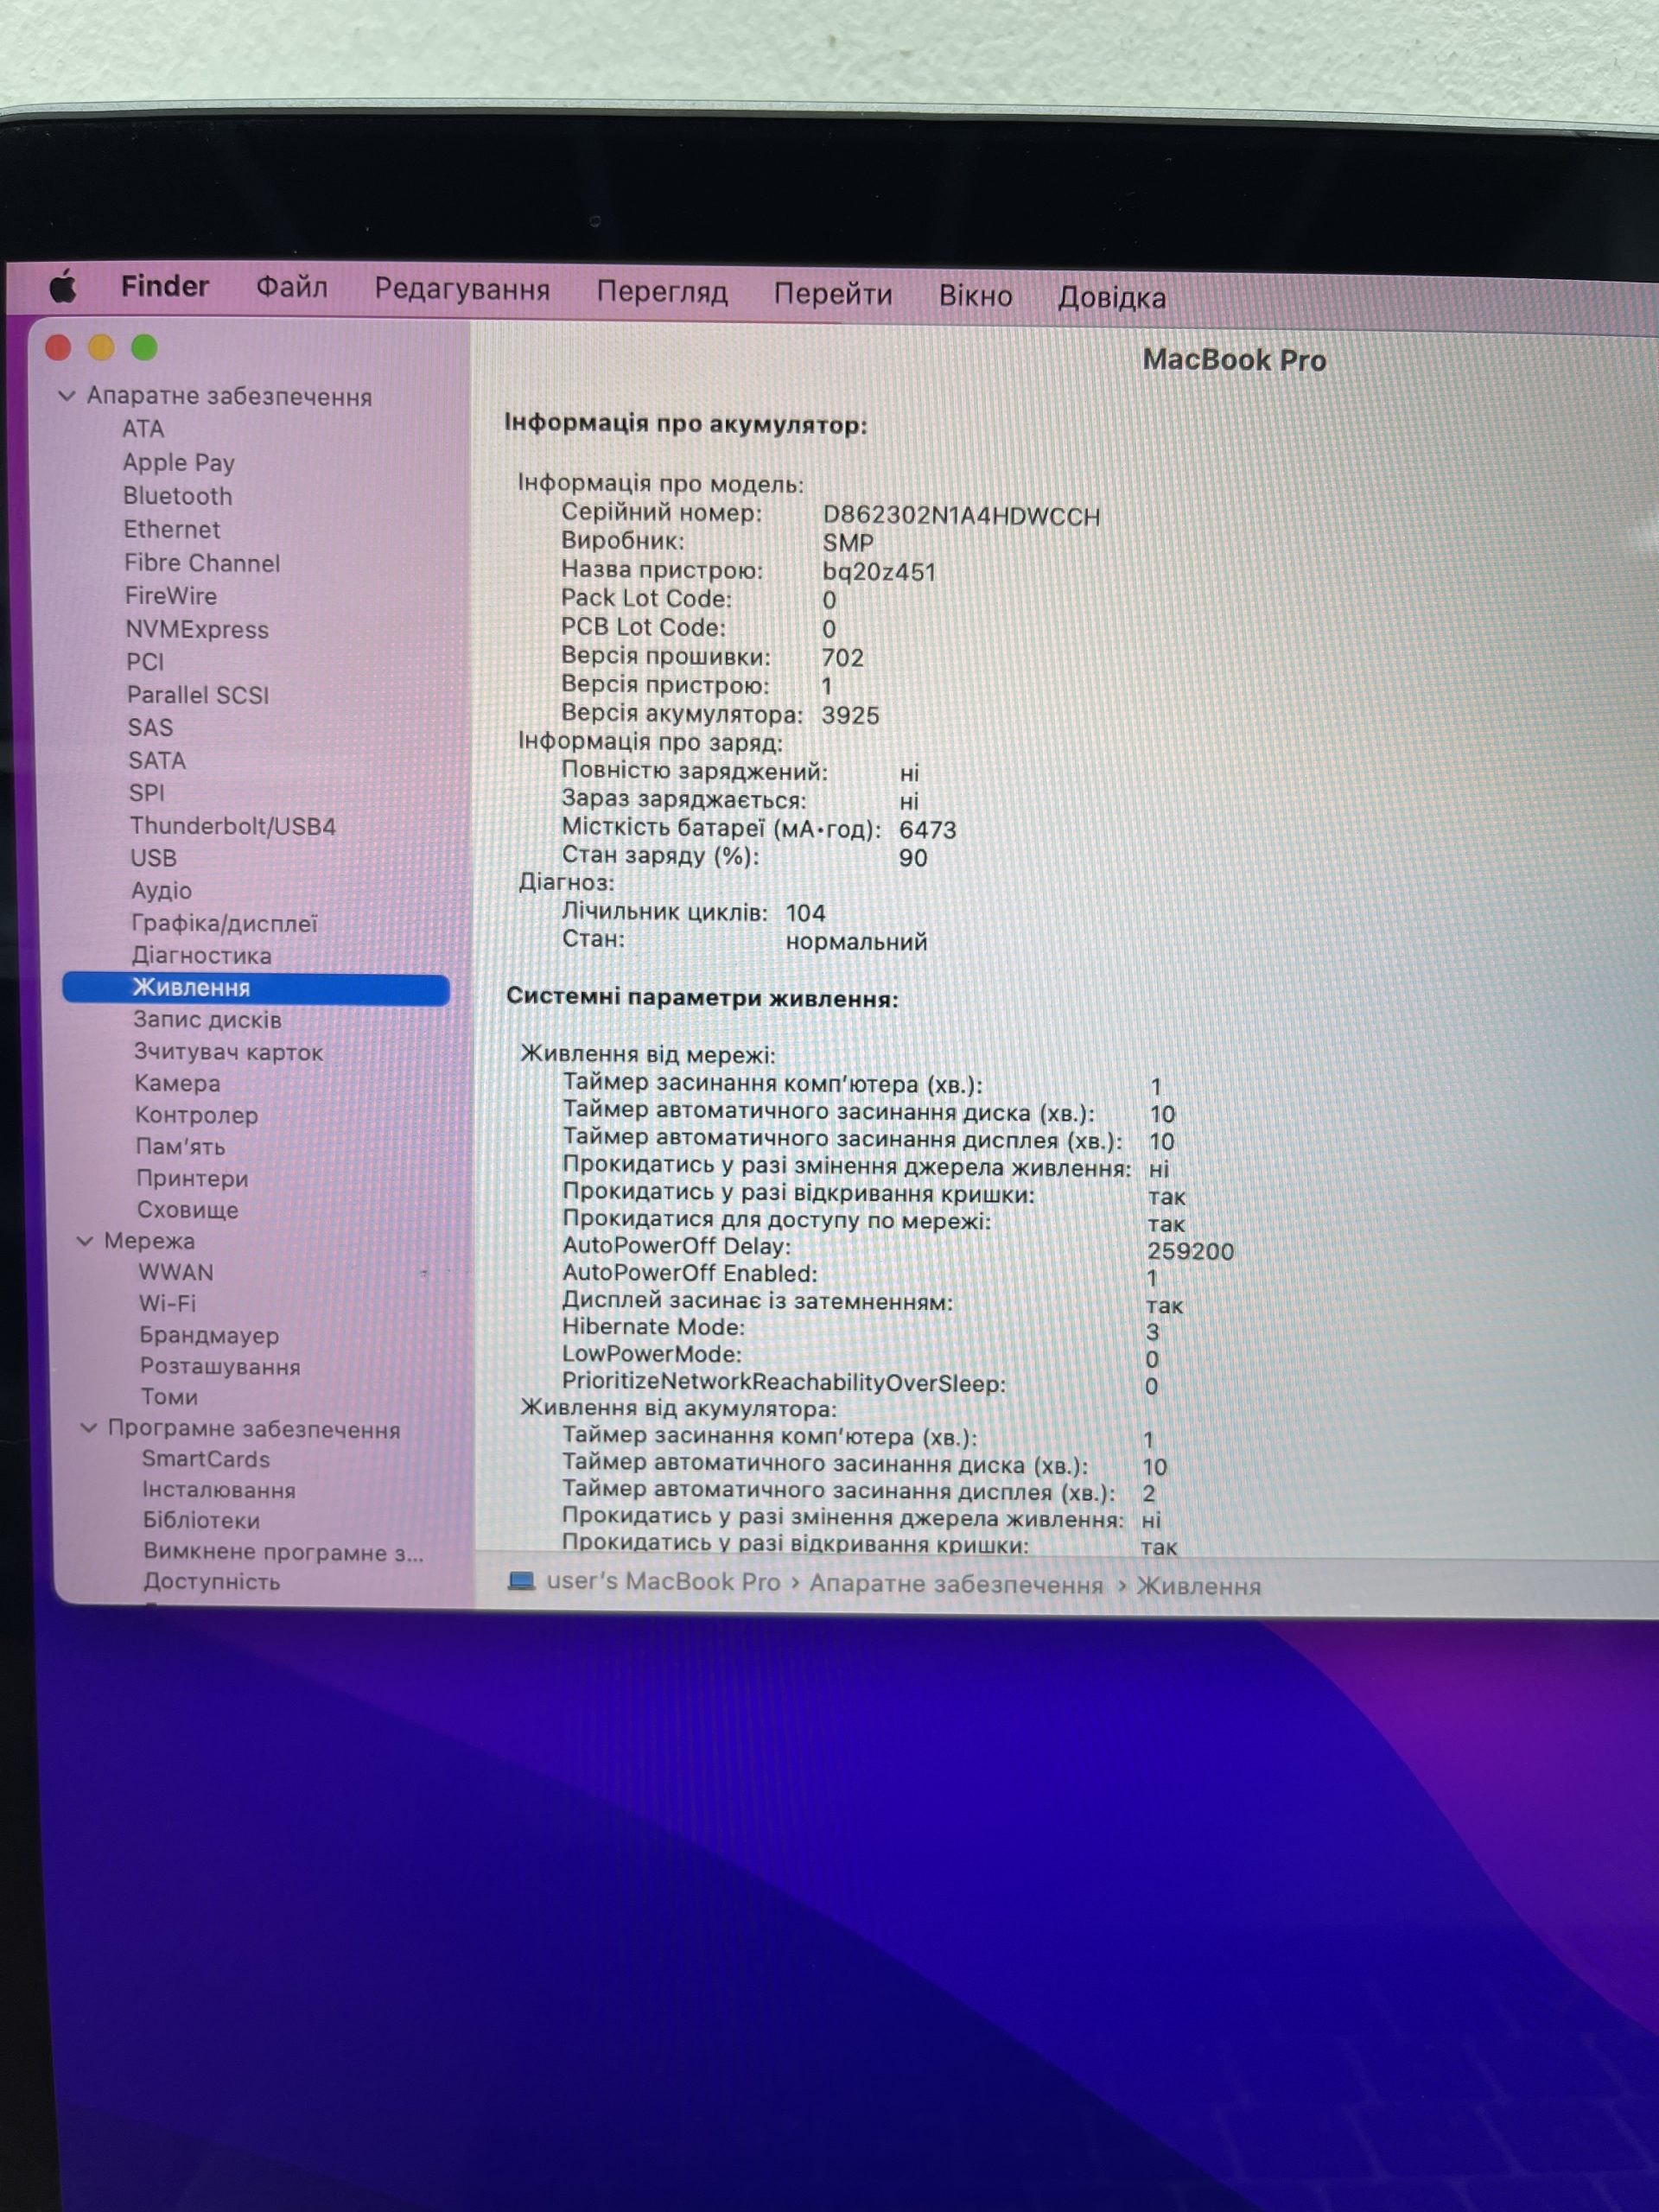Viewport: 1659px width, 2212px height.
Task: Select Бібліотеки in the sidebar
Action: coord(202,1520)
